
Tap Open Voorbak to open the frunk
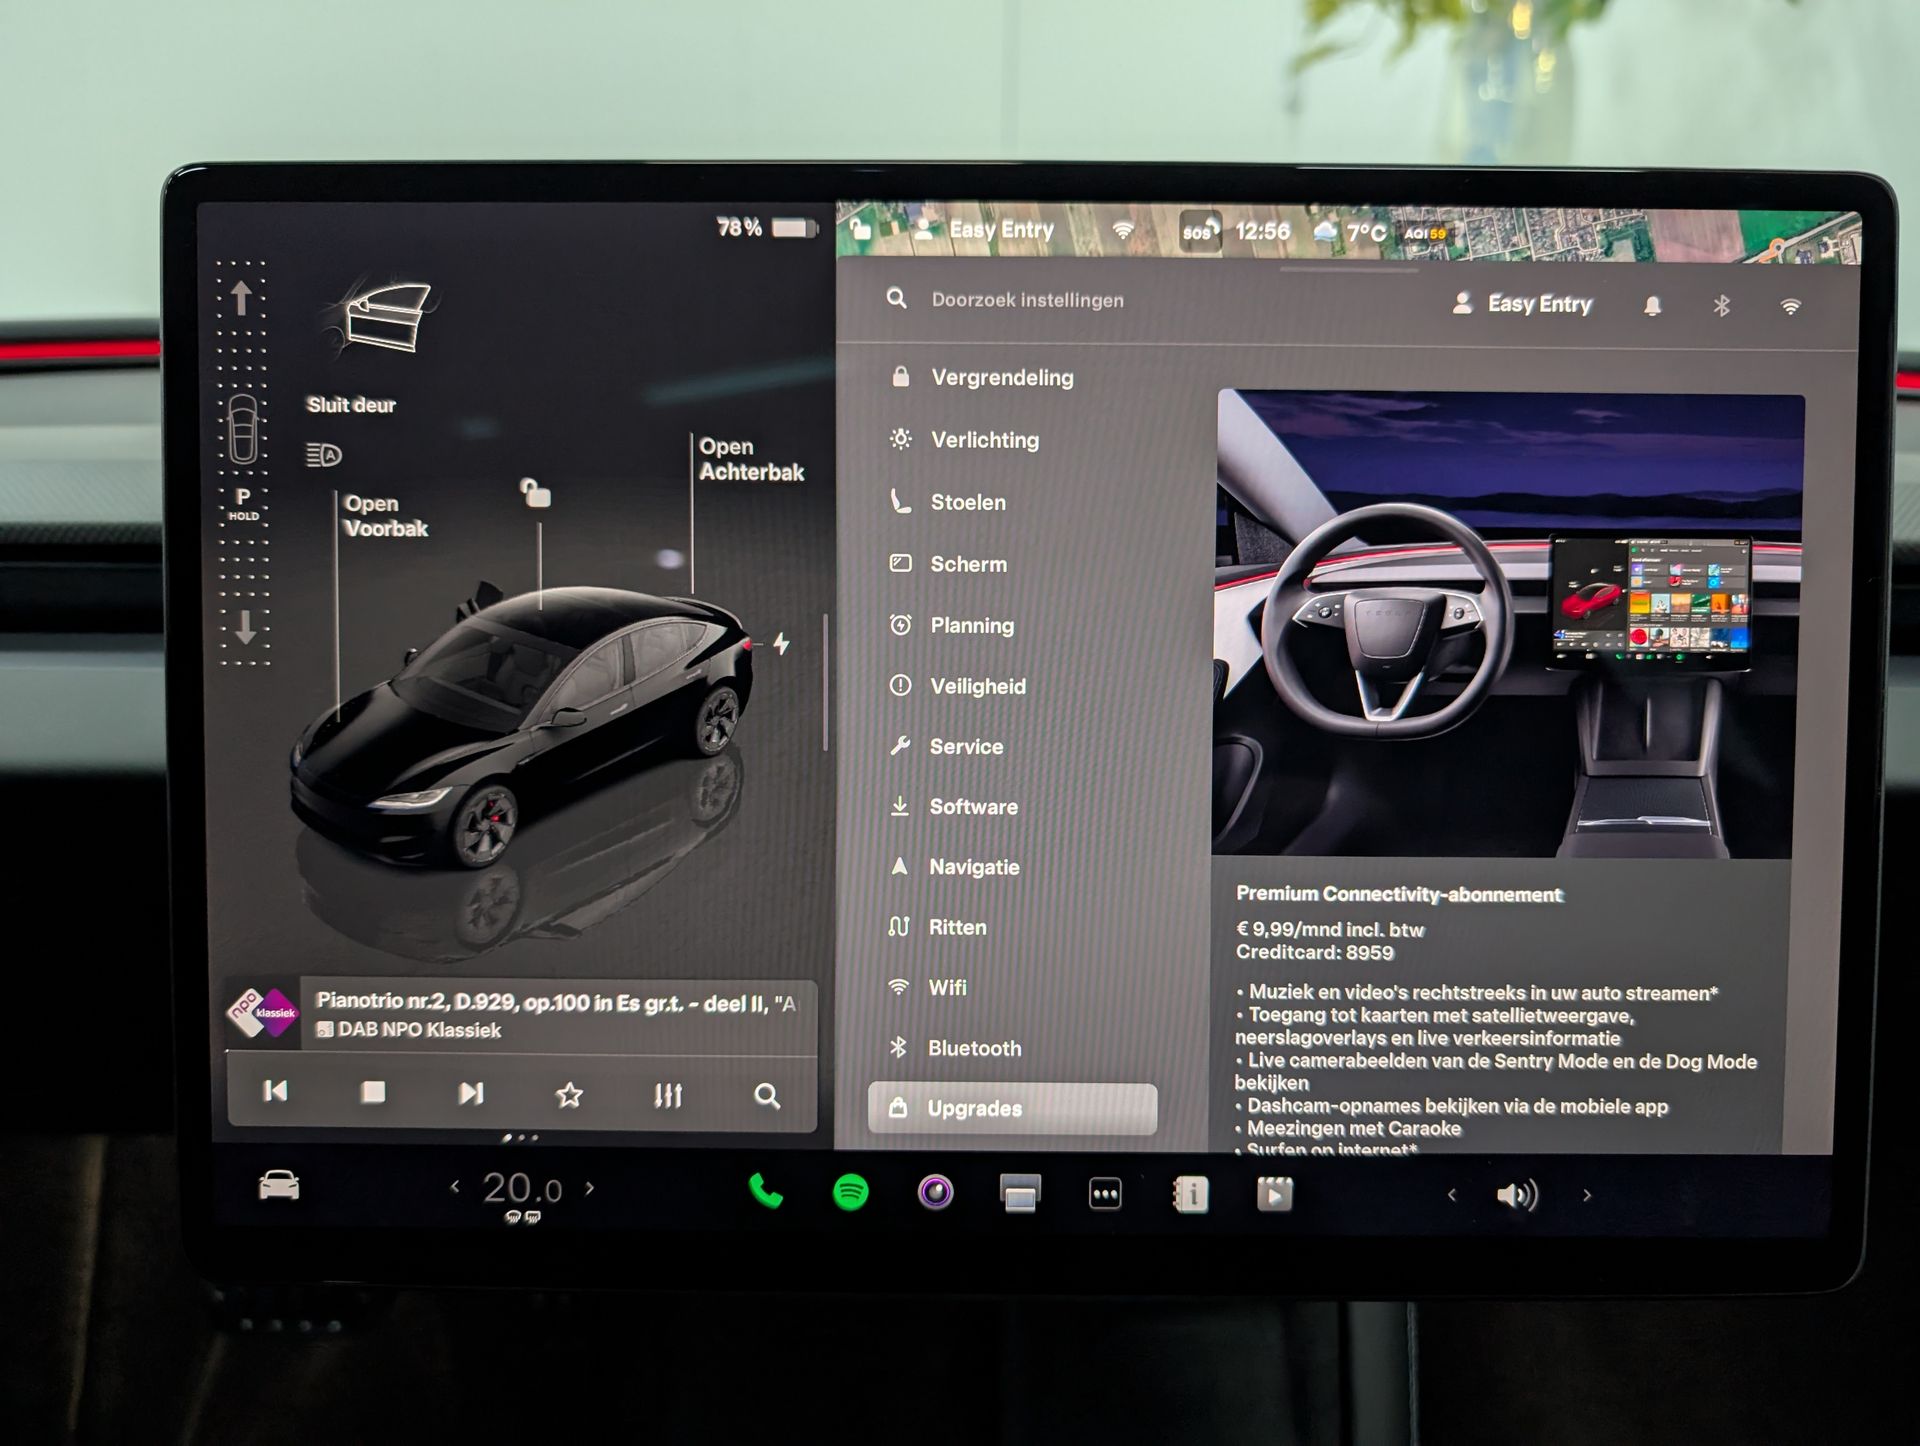point(385,516)
